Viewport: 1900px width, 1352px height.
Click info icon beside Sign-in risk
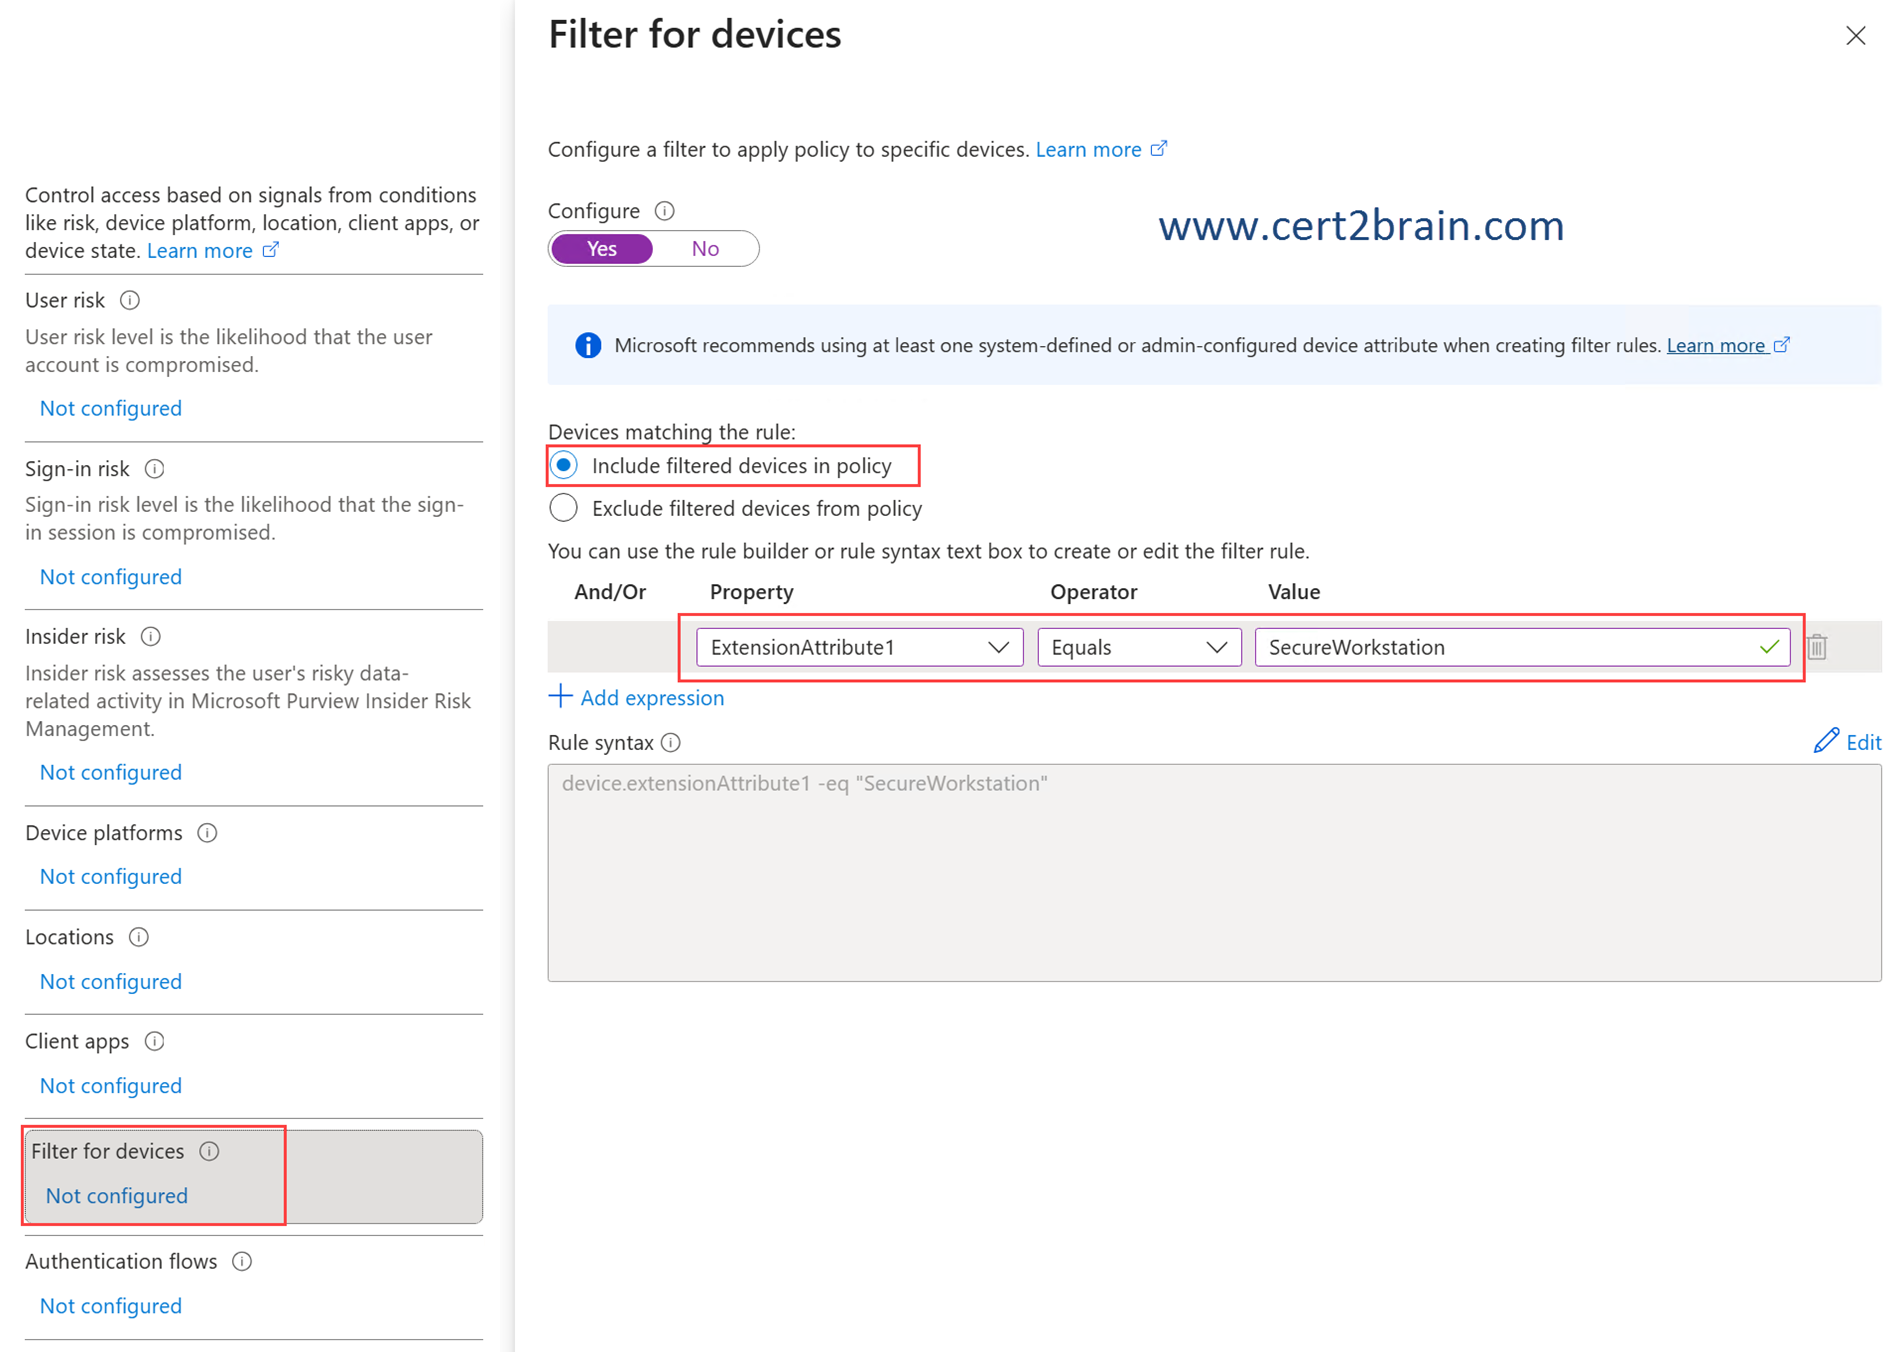click(155, 469)
